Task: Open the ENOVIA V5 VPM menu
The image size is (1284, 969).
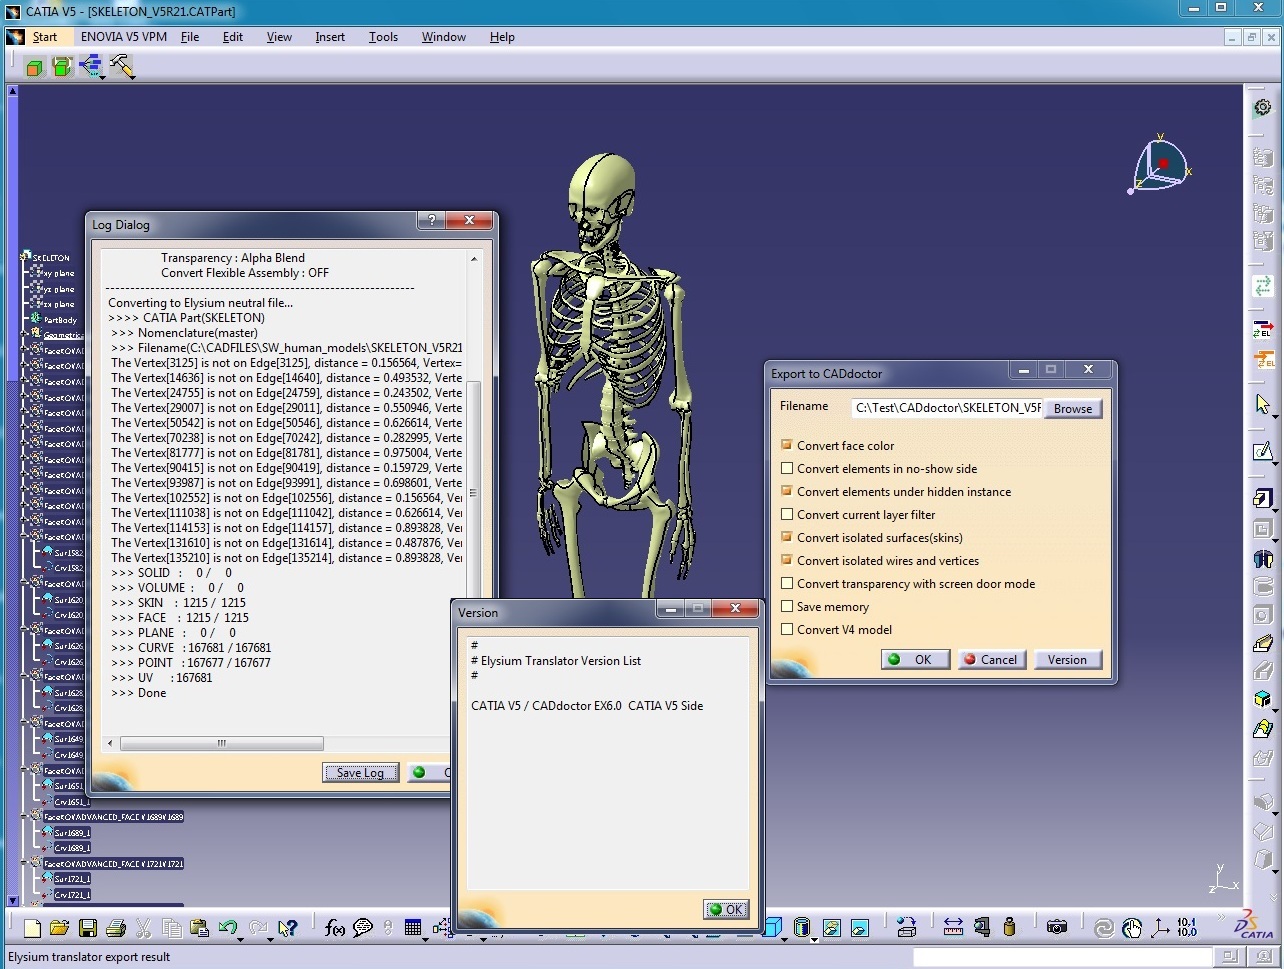Action: 124,37
